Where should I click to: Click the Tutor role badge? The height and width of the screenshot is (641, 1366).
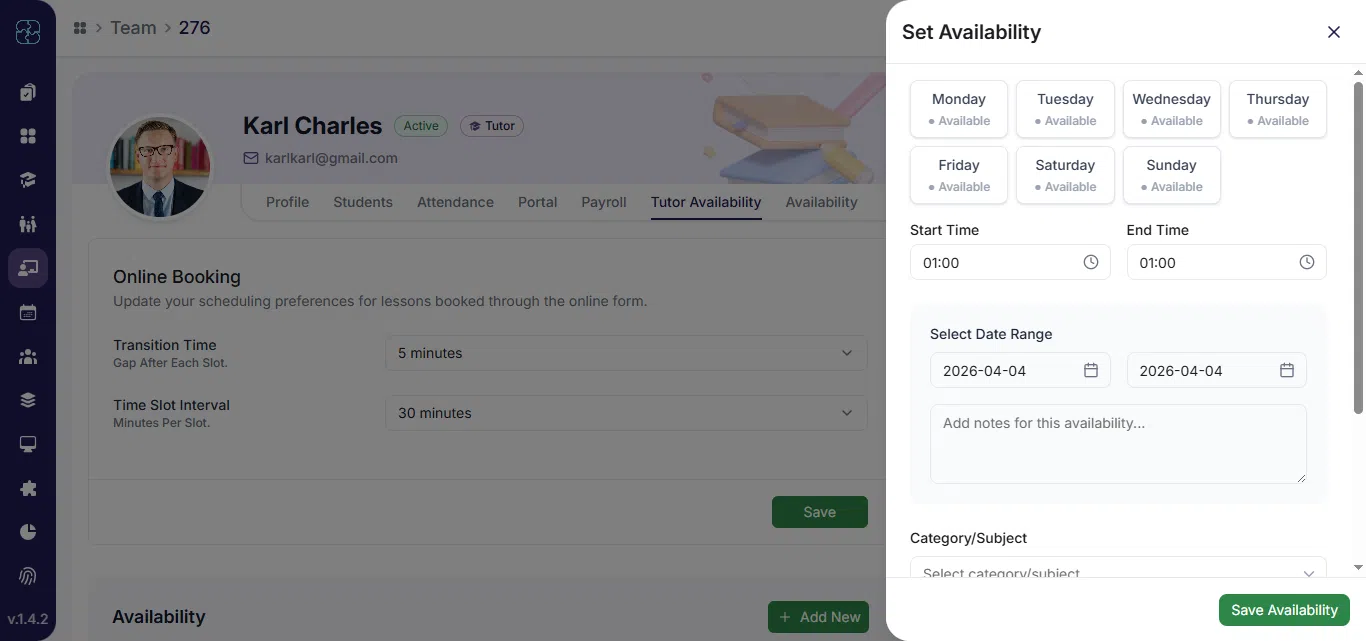492,126
